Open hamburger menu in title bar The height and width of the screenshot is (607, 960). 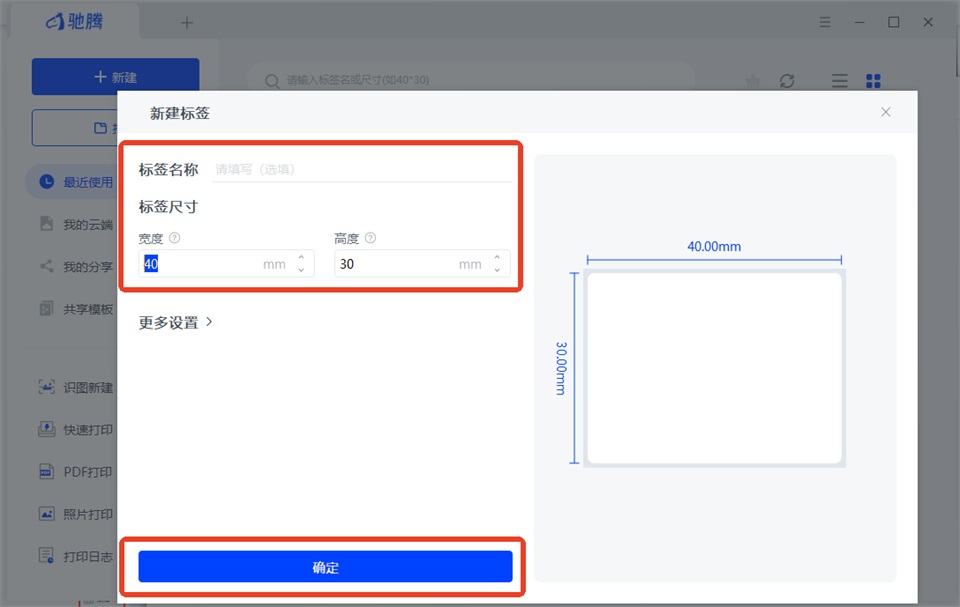pos(825,22)
